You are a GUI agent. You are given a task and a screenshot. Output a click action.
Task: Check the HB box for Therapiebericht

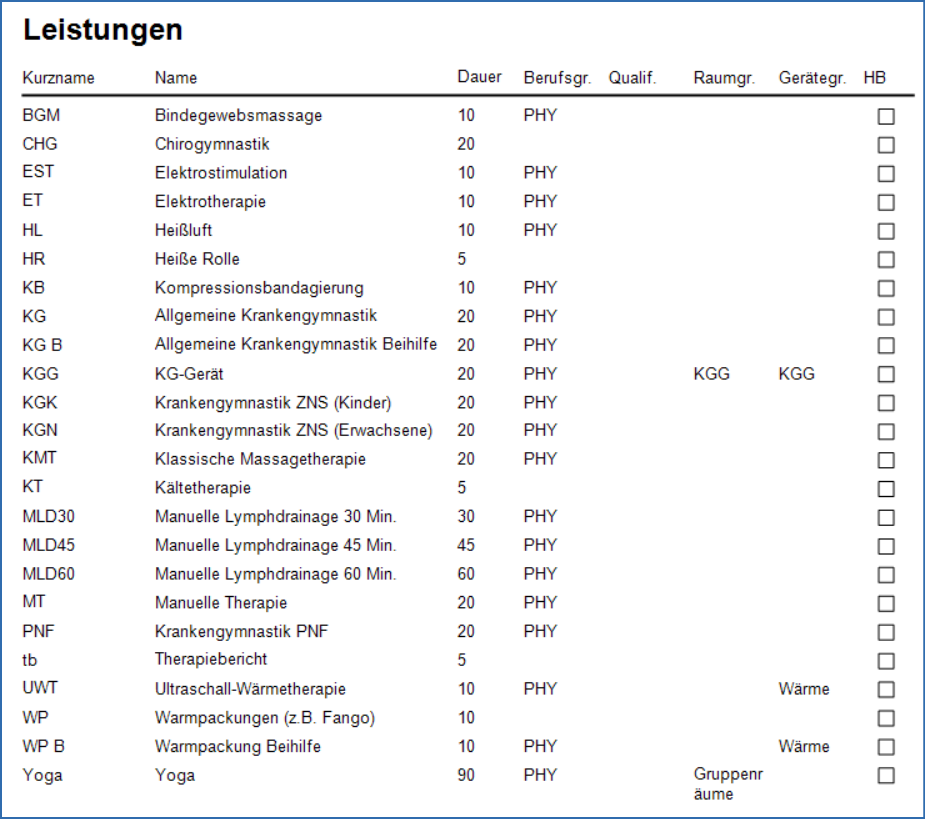coord(884,660)
